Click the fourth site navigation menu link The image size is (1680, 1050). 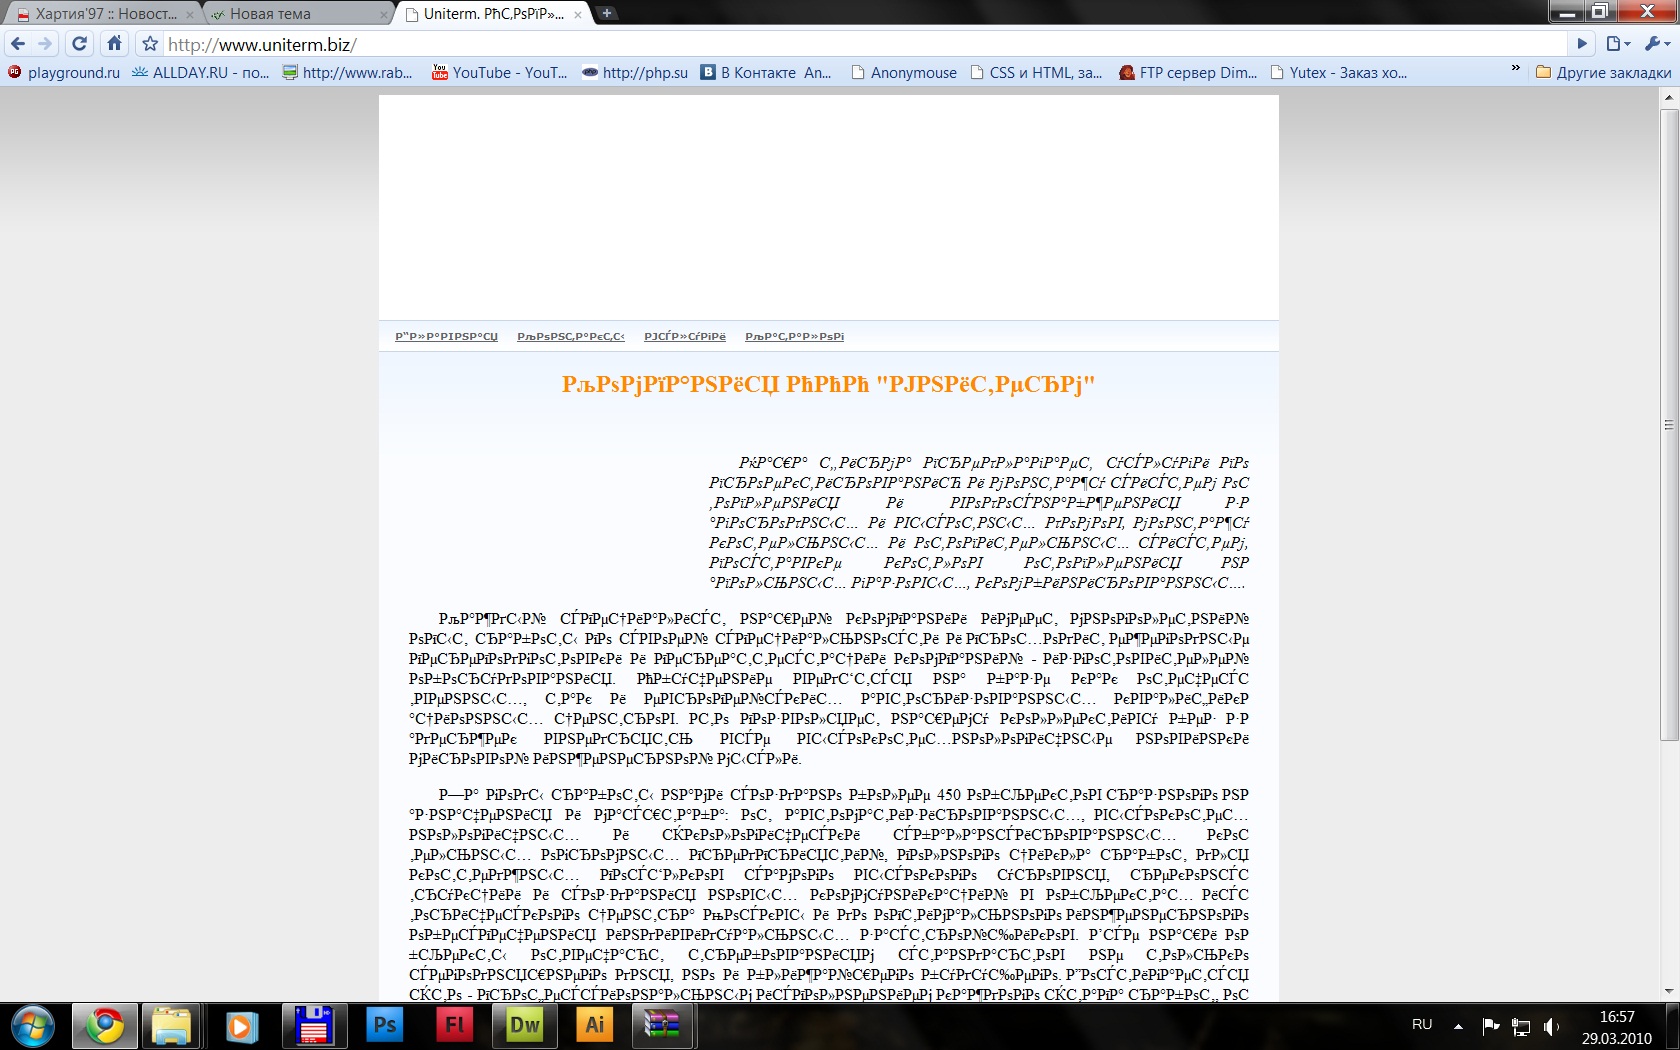click(x=794, y=336)
